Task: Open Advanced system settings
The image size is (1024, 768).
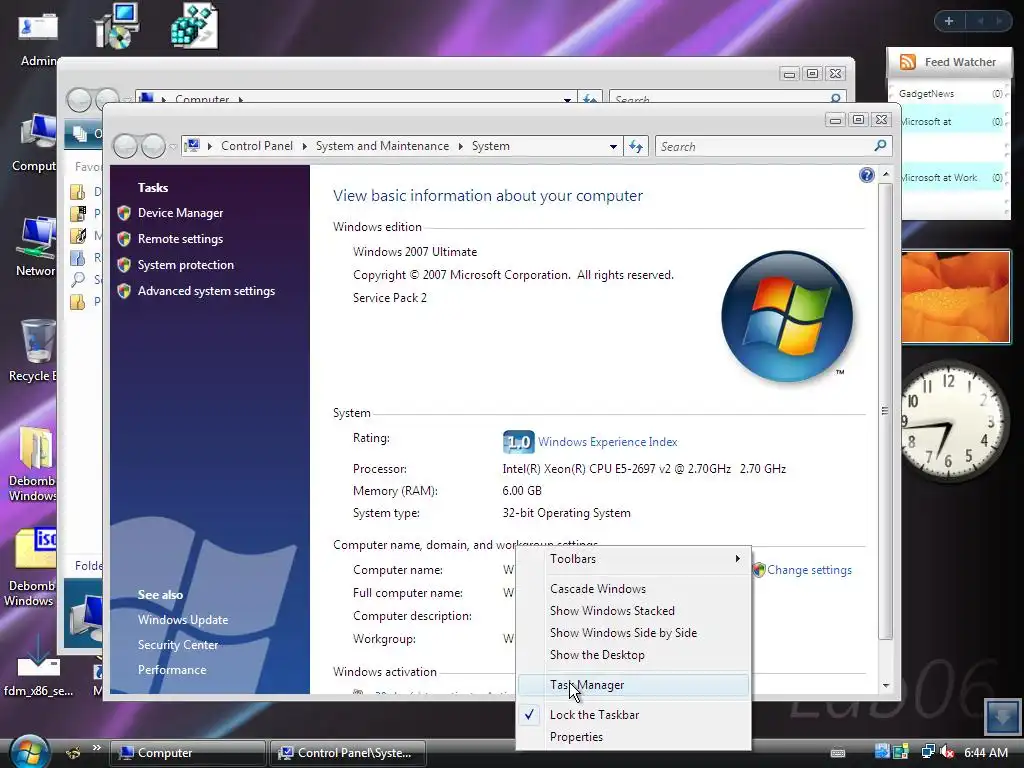Action: pos(206,291)
